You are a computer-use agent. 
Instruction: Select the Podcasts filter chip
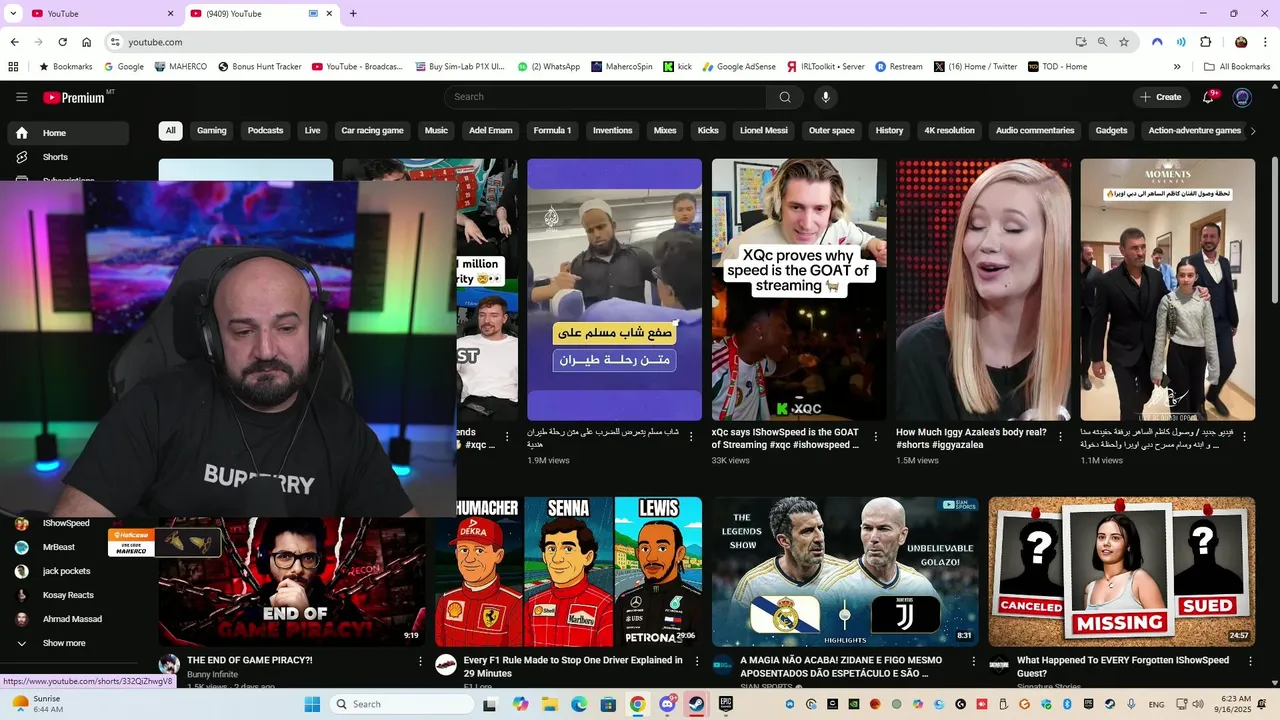[x=265, y=130]
